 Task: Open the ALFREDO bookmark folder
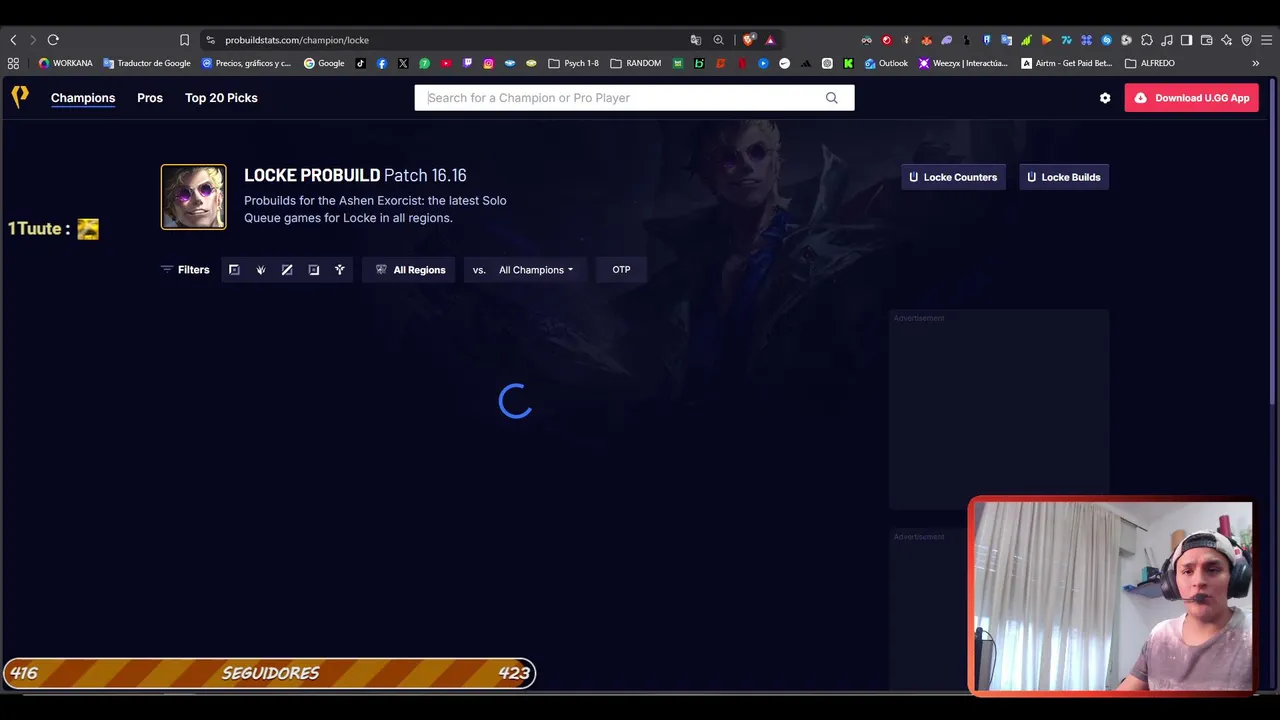click(x=1150, y=63)
